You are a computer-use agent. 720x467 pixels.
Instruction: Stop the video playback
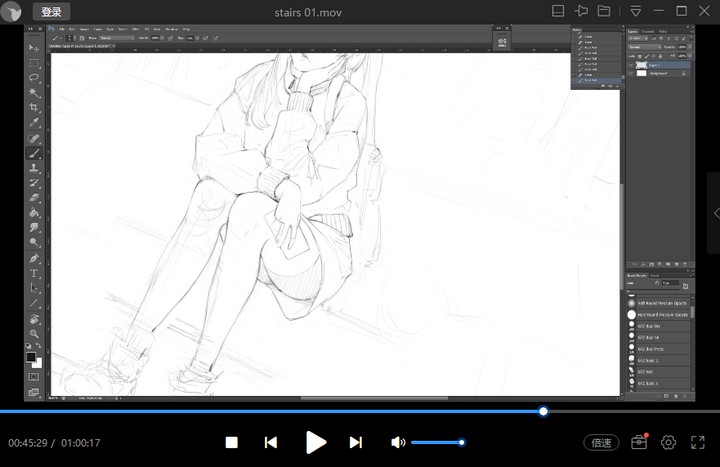click(231, 442)
